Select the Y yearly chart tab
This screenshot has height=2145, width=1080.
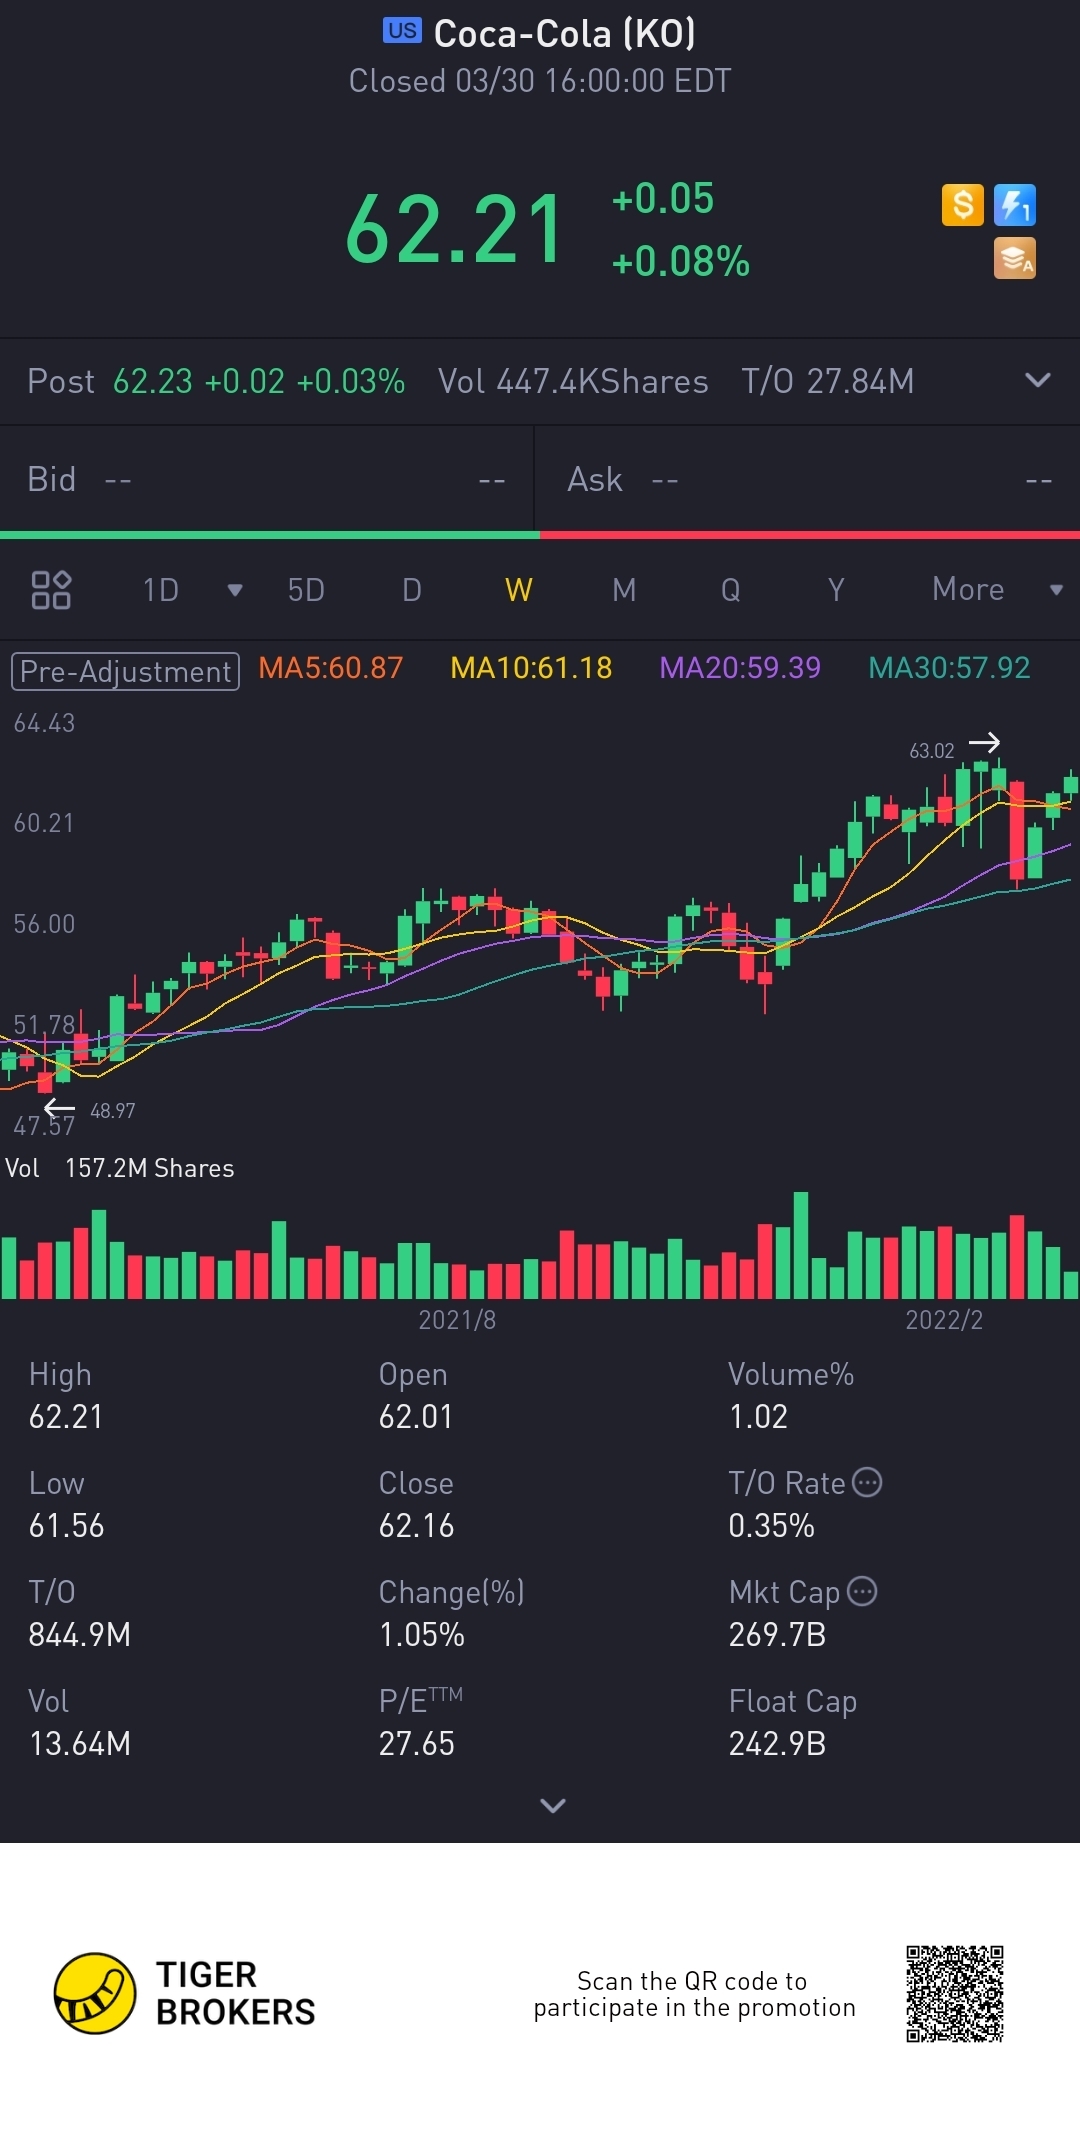[836, 590]
